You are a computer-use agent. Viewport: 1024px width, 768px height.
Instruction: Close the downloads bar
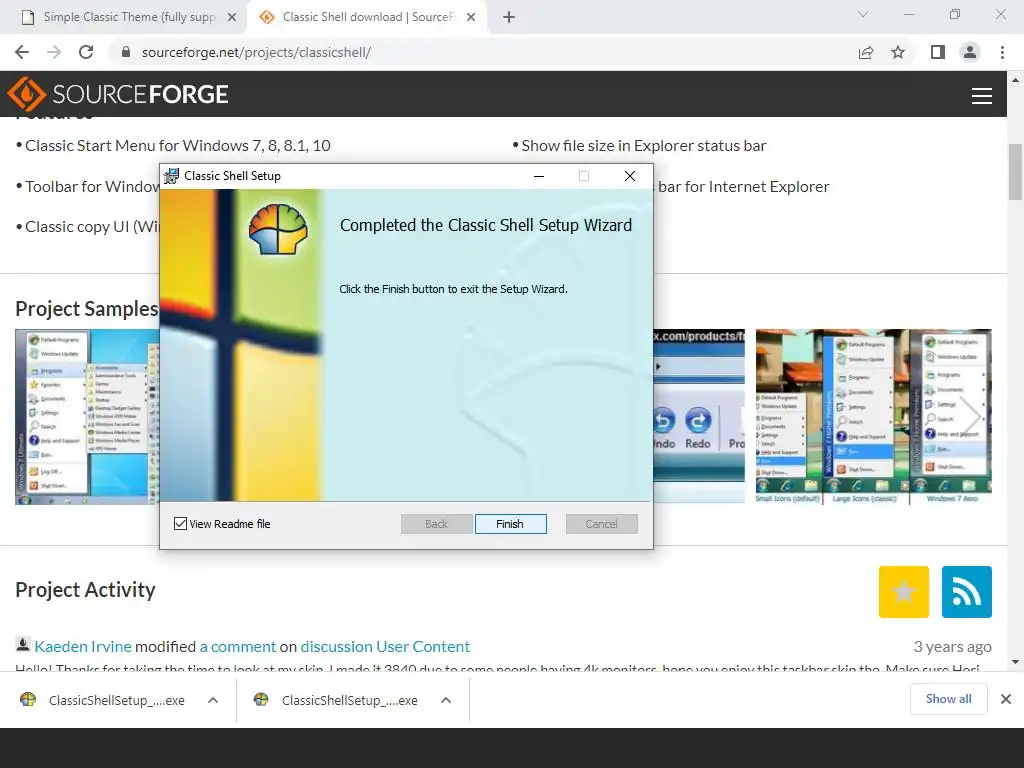(x=1006, y=699)
